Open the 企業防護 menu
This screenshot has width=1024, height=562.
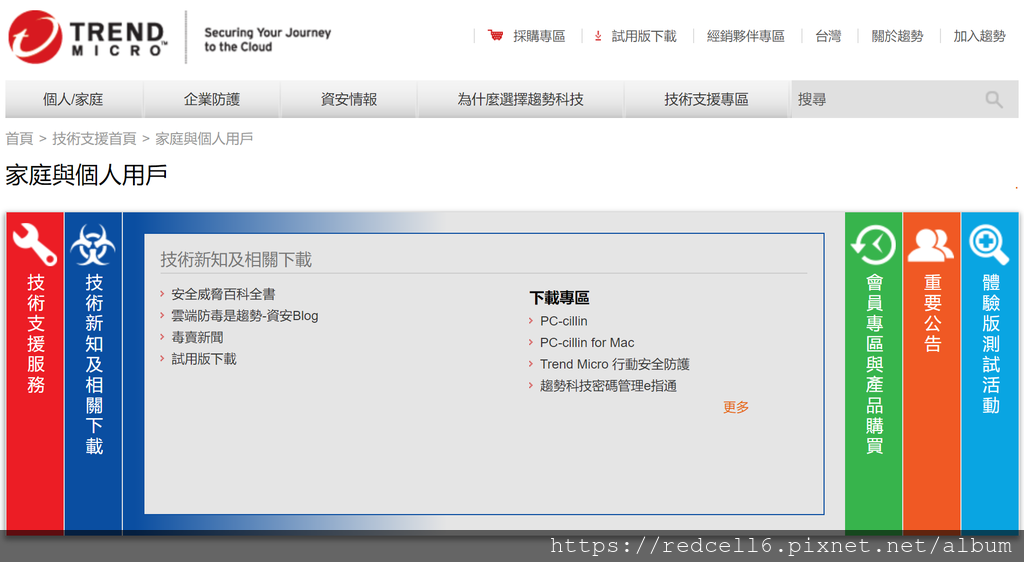212,99
